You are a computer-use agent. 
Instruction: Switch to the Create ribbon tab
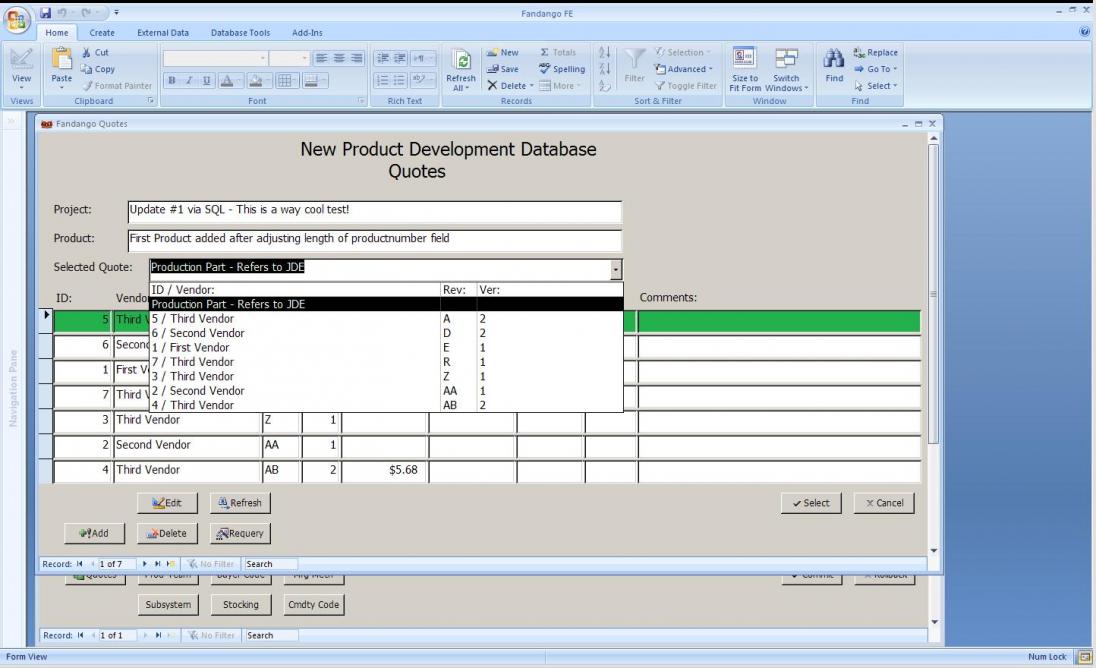pyautogui.click(x=102, y=33)
